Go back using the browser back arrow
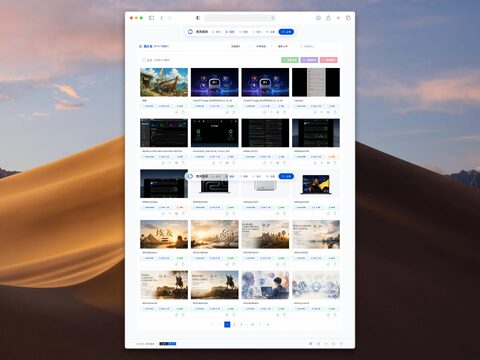 coord(162,18)
